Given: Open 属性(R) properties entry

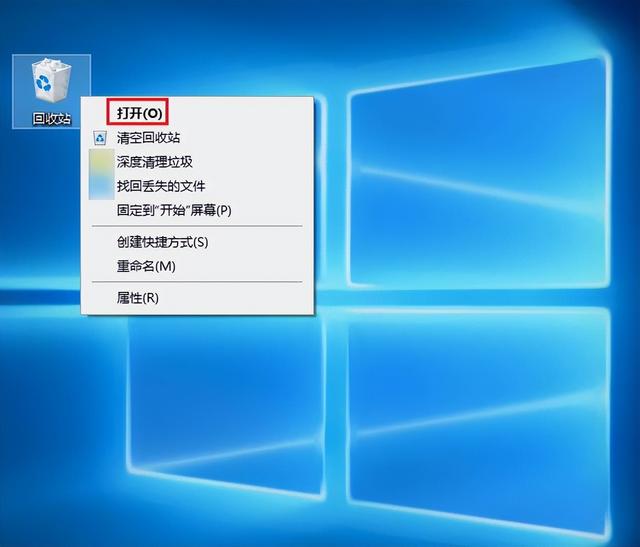Looking at the screenshot, I should click(x=198, y=298).
